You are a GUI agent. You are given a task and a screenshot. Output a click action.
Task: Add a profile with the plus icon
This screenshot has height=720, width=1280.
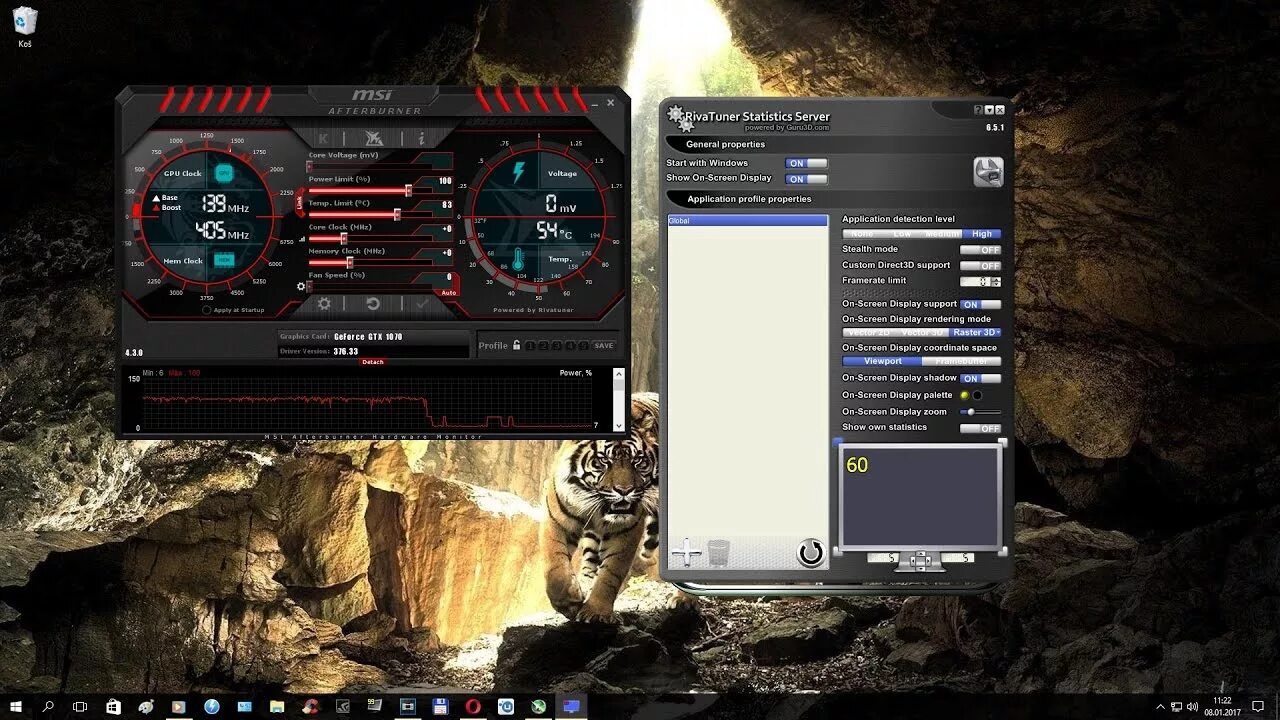tap(686, 551)
